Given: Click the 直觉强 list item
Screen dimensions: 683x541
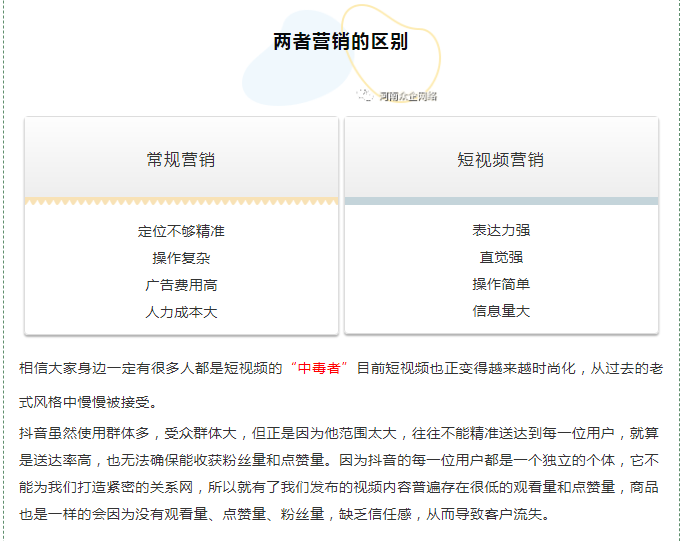Looking at the screenshot, I should [x=501, y=257].
